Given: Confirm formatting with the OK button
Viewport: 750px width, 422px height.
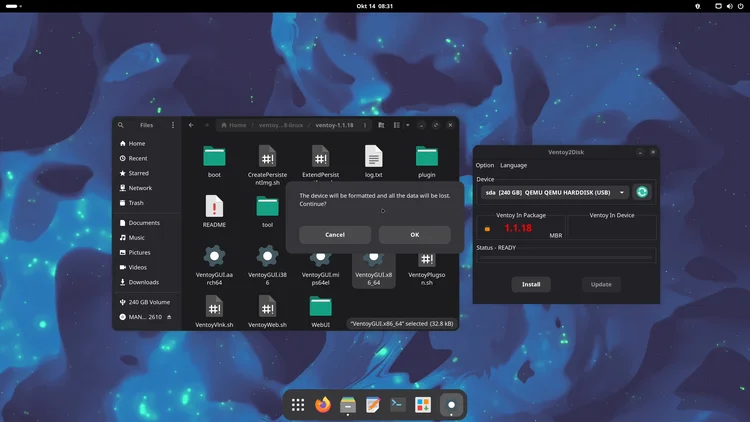Looking at the screenshot, I should point(414,234).
